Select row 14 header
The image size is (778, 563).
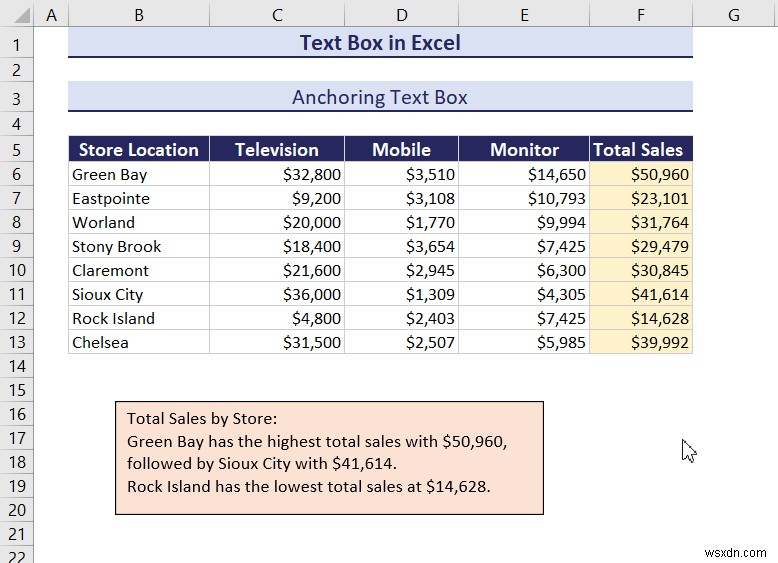click(16, 366)
